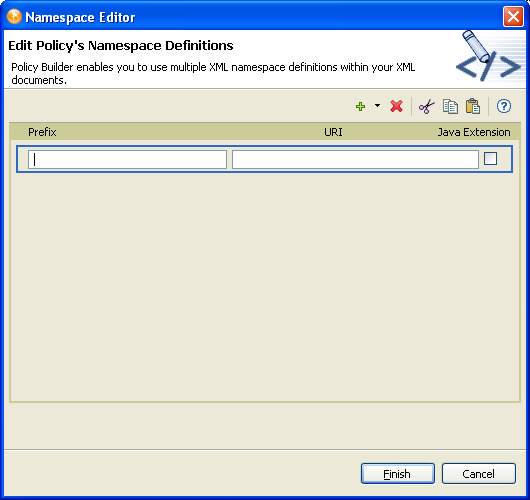Click the green plus Add namespace icon
Screen dimensions: 530x500
361,107
